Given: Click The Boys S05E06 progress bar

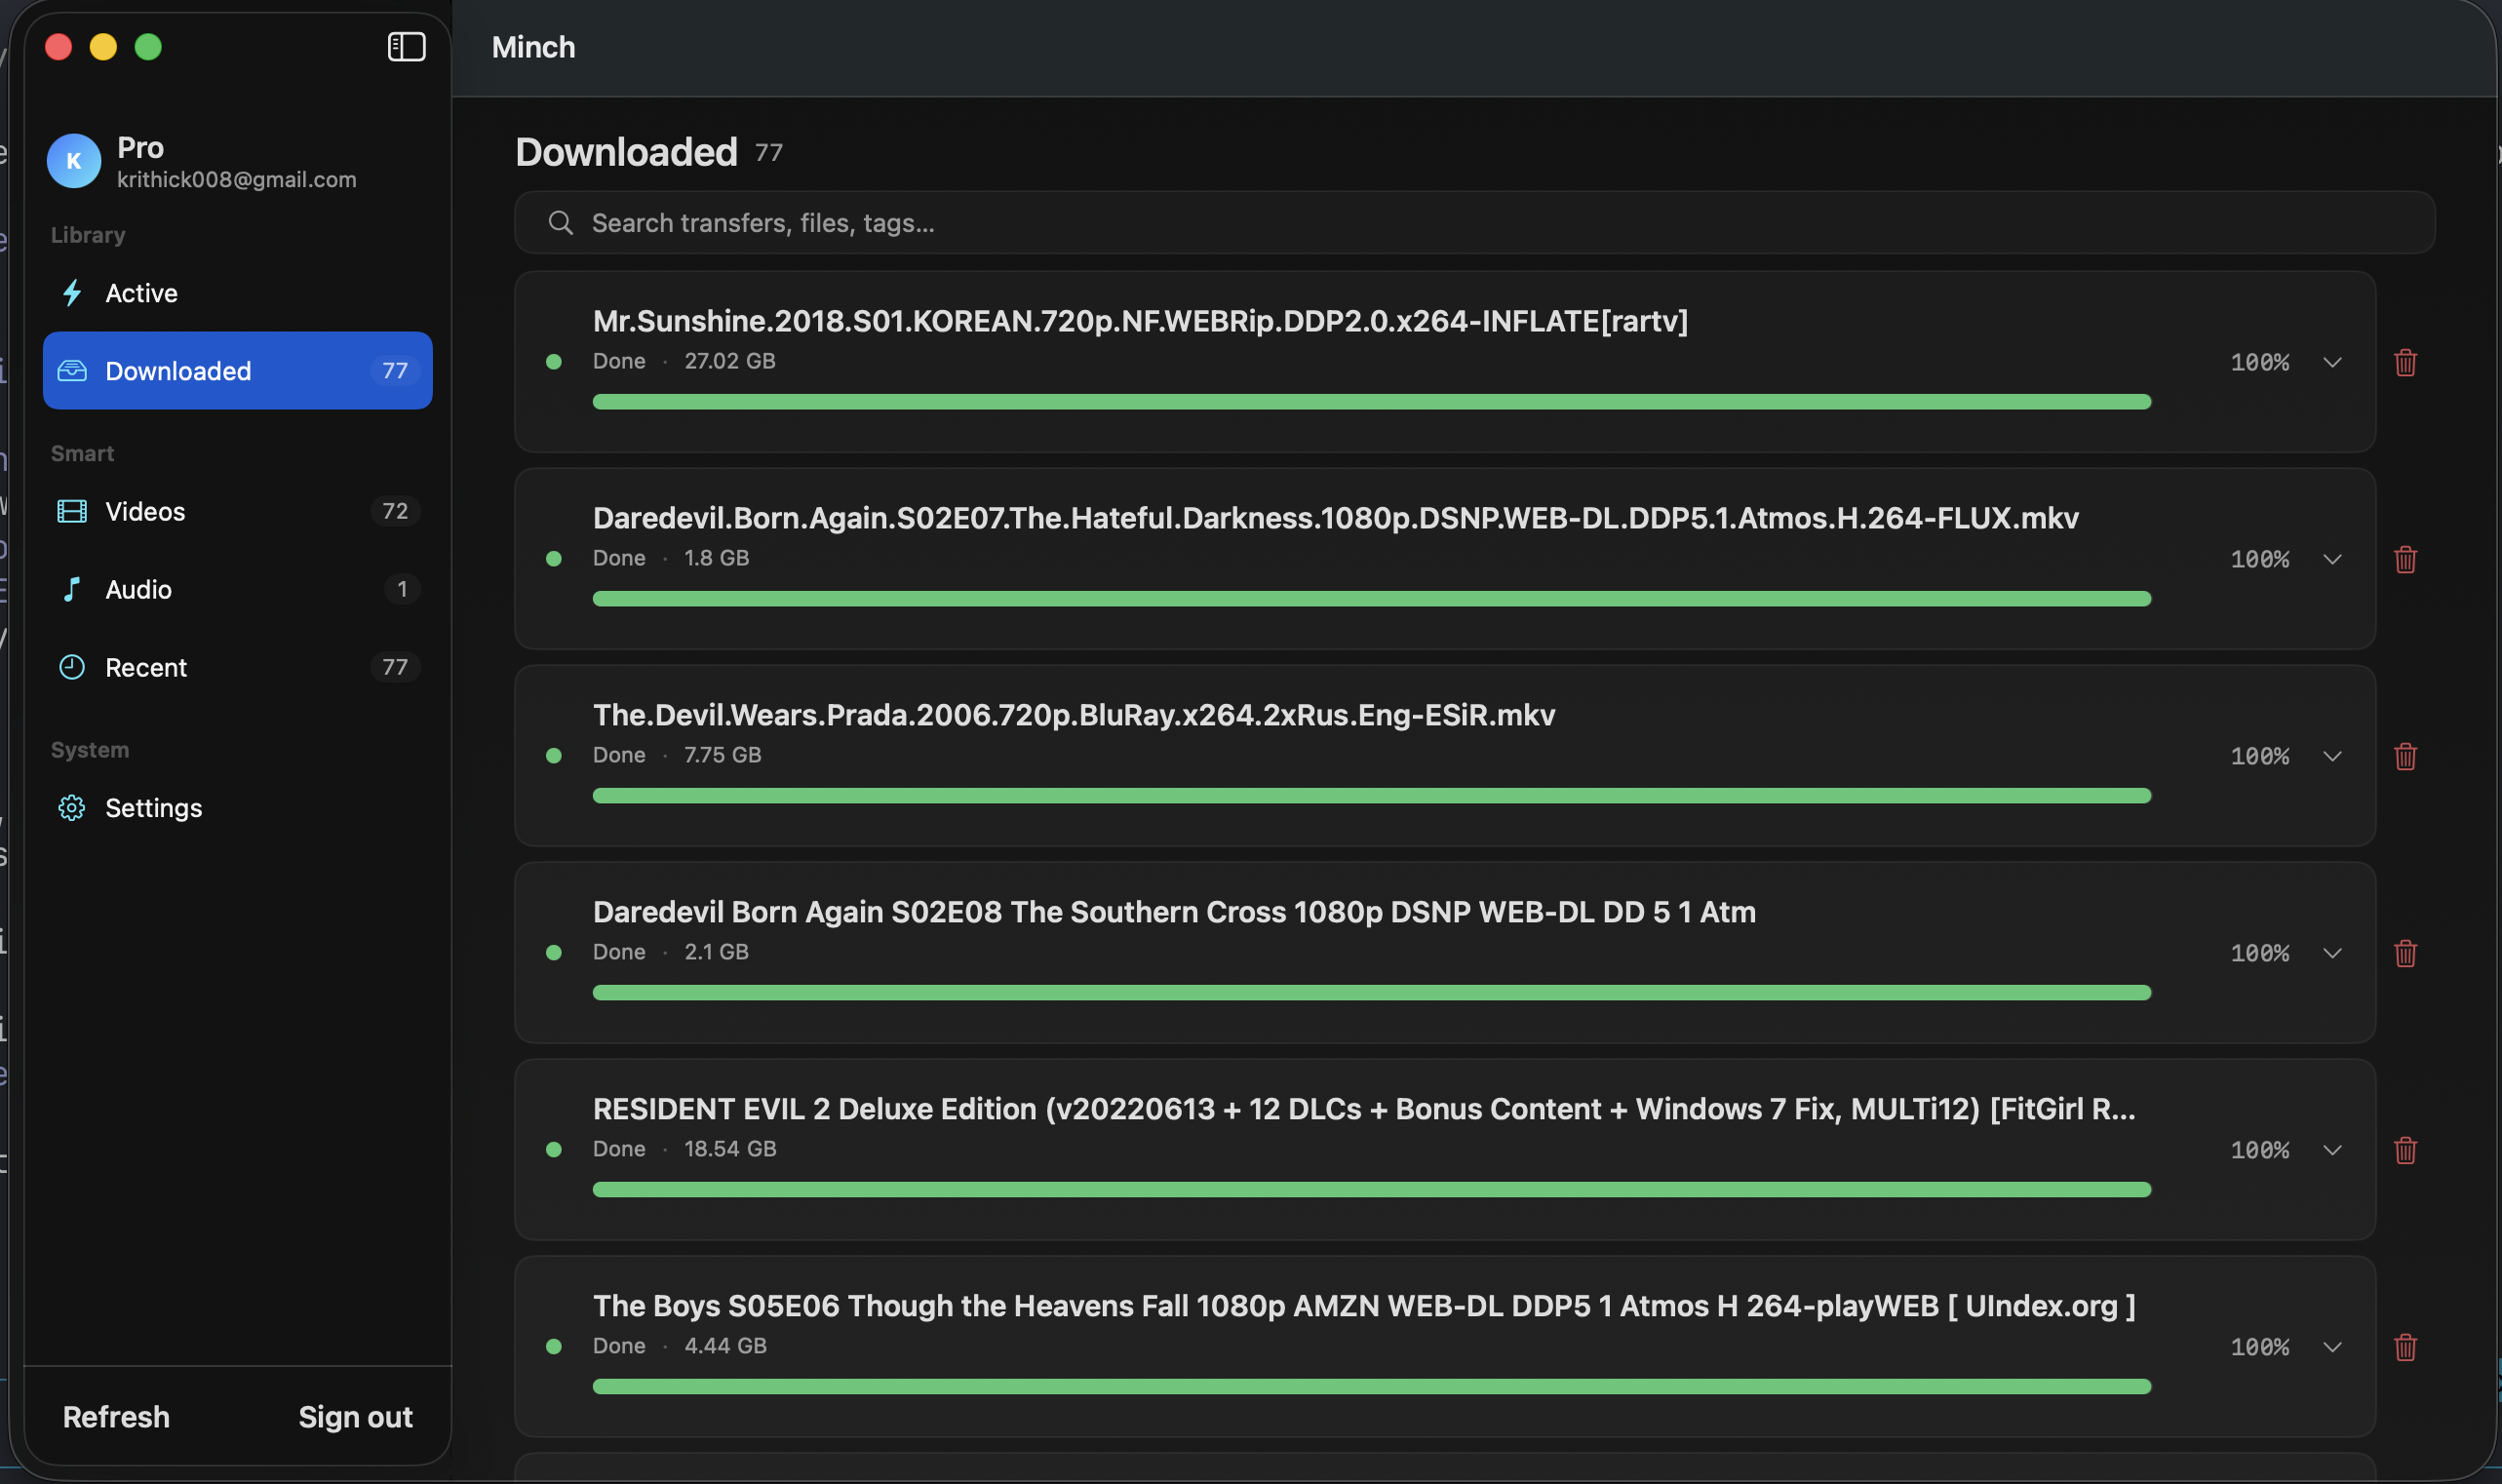Looking at the screenshot, I should (1372, 1387).
